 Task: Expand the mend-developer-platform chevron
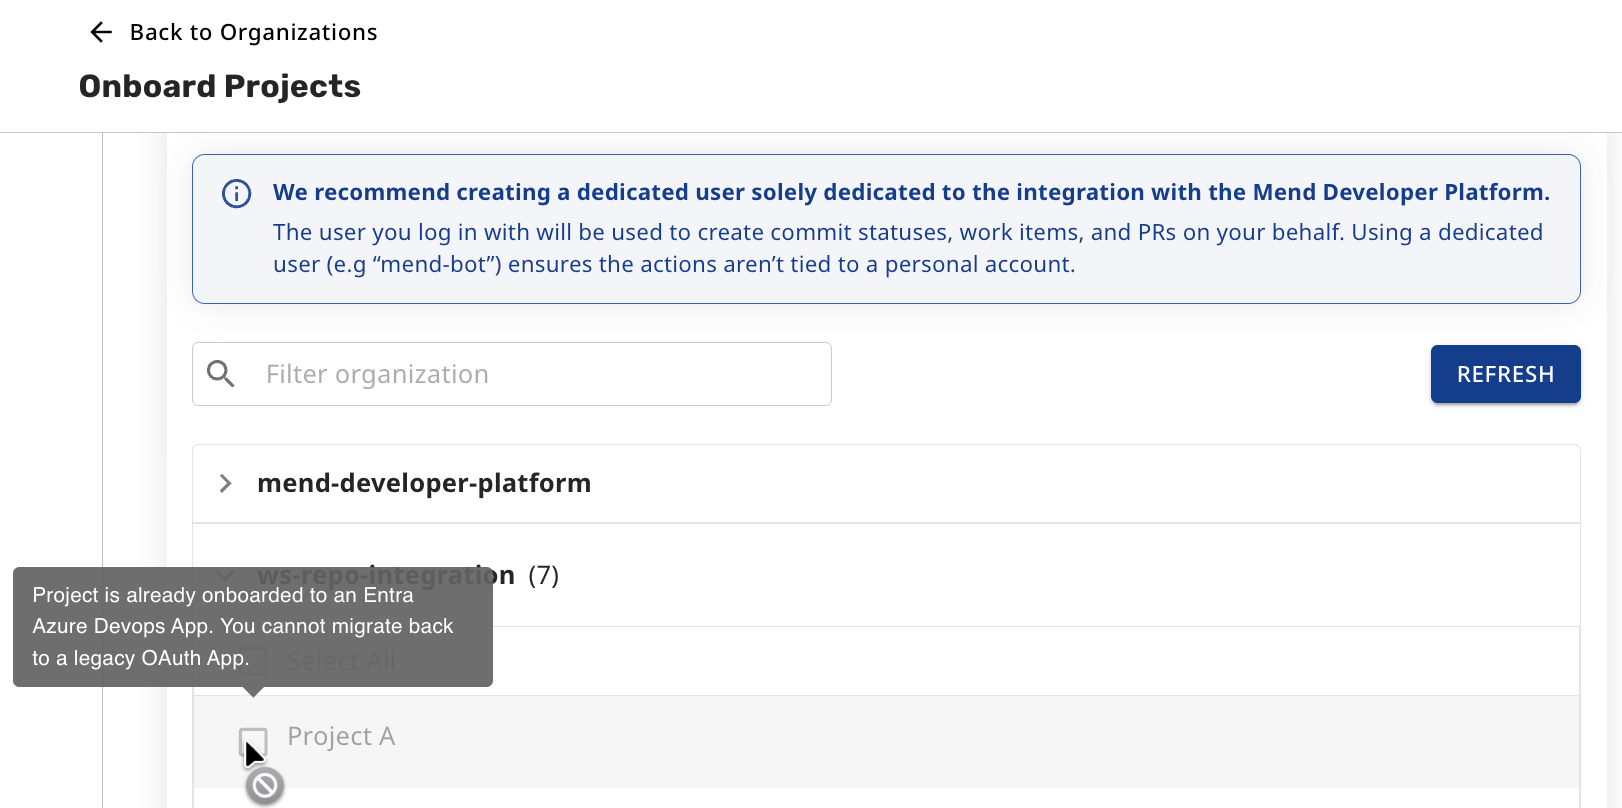(x=226, y=484)
